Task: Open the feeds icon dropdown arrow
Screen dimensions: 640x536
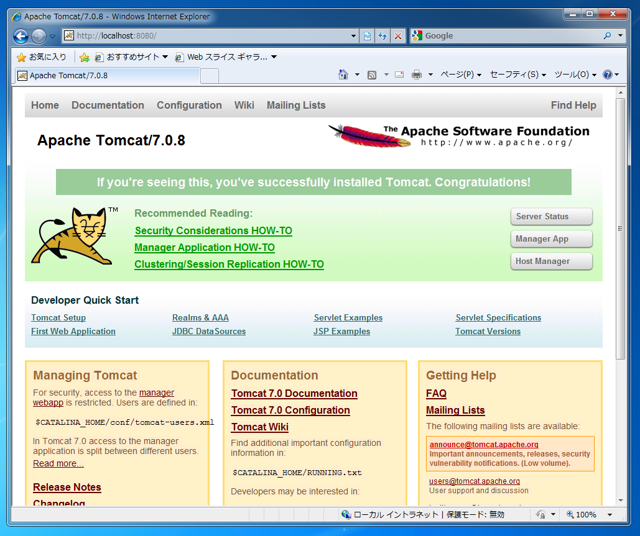Action: pyautogui.click(x=386, y=75)
